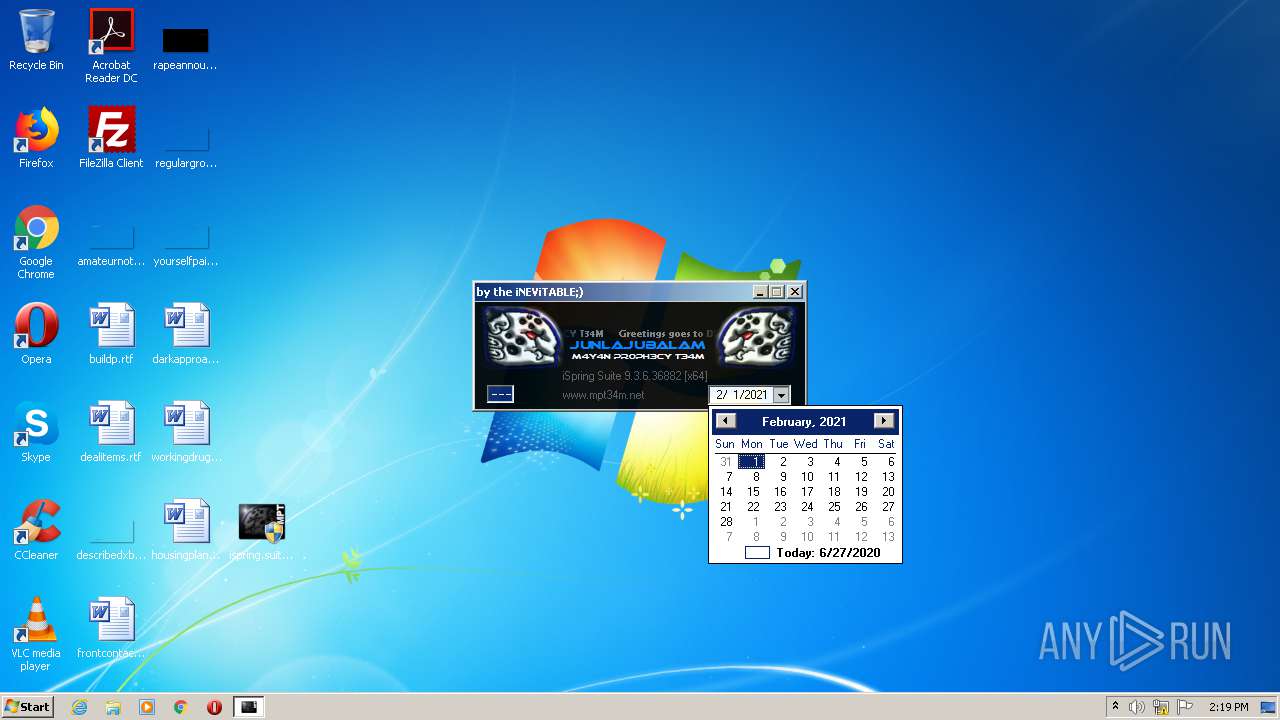Screen dimensions: 1280x720
Task: Go to next month in calendar
Action: [884, 421]
